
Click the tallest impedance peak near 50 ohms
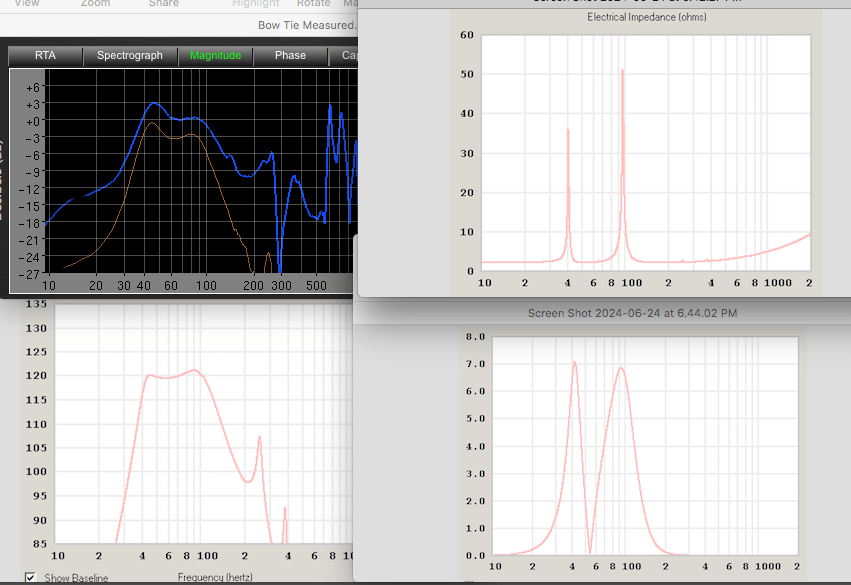623,71
